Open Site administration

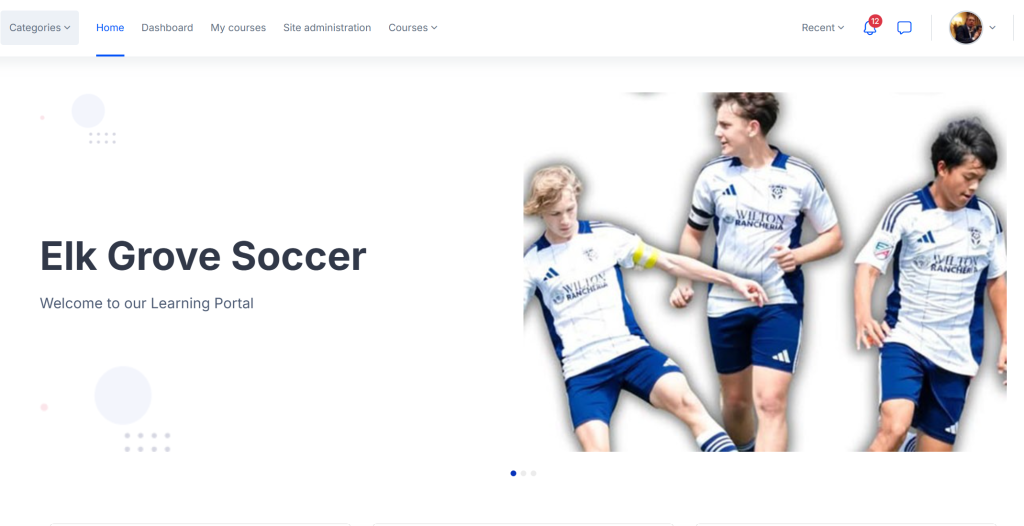pyautogui.click(x=327, y=27)
